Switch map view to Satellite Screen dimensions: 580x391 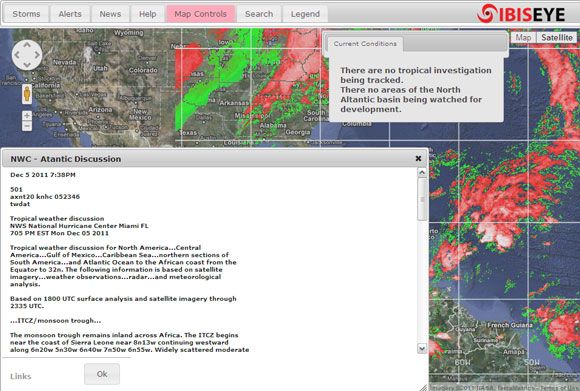click(557, 37)
